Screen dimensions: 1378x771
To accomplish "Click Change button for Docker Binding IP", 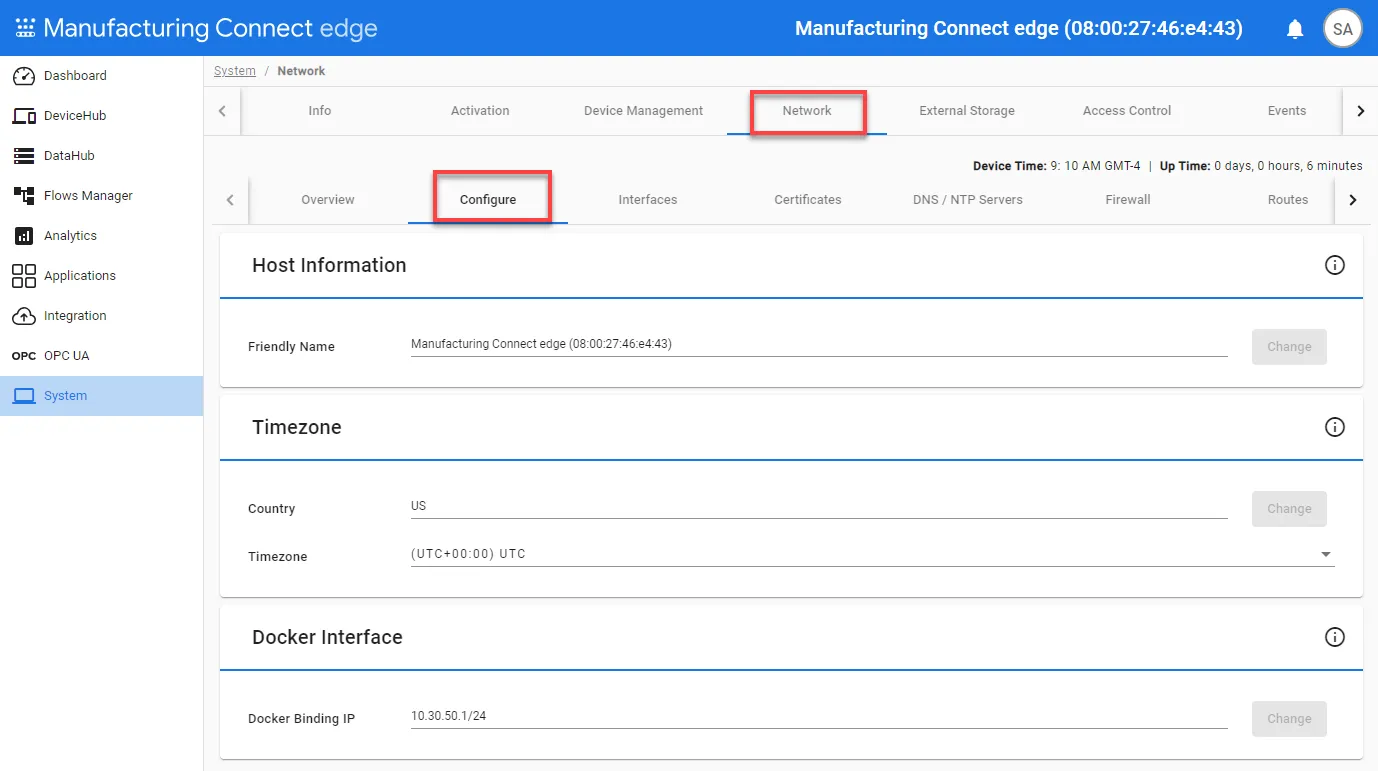I will (1289, 719).
